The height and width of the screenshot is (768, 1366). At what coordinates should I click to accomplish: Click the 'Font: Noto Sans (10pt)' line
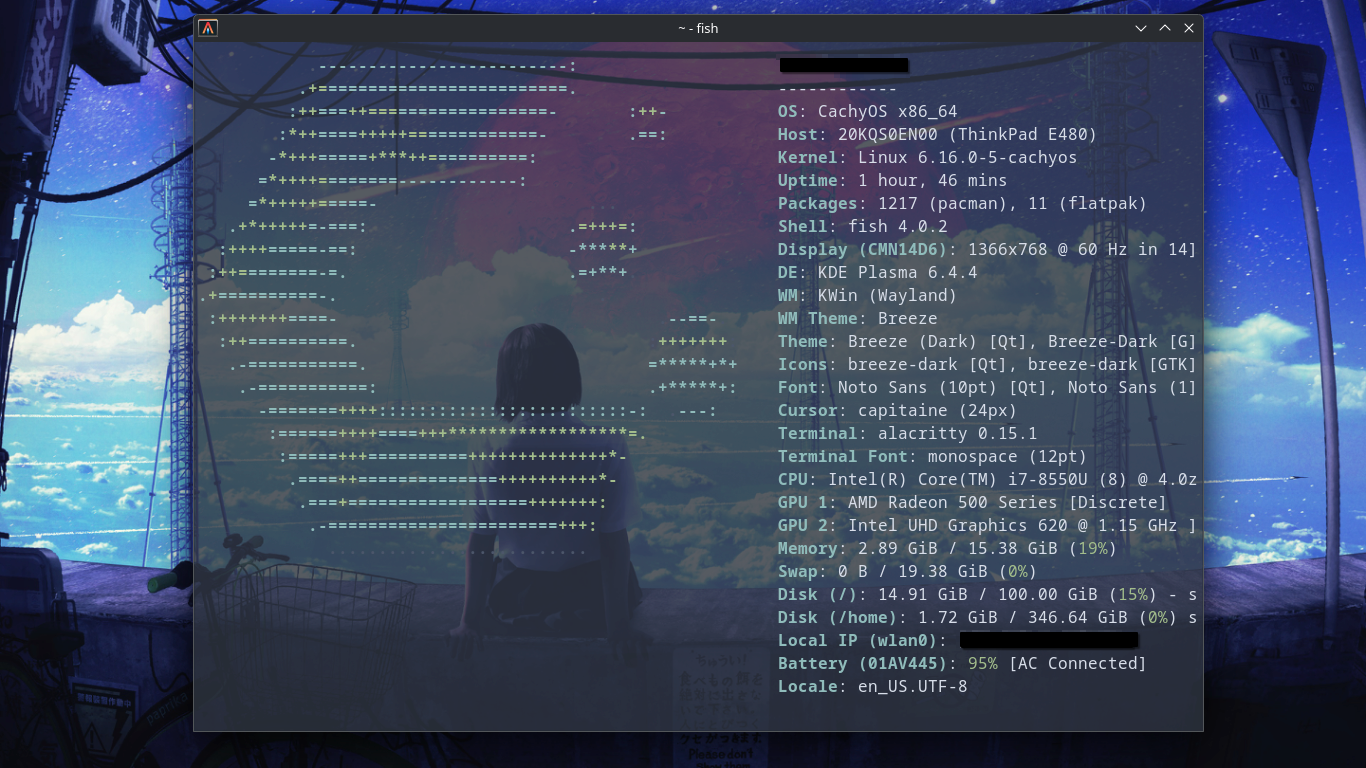[x=987, y=388]
